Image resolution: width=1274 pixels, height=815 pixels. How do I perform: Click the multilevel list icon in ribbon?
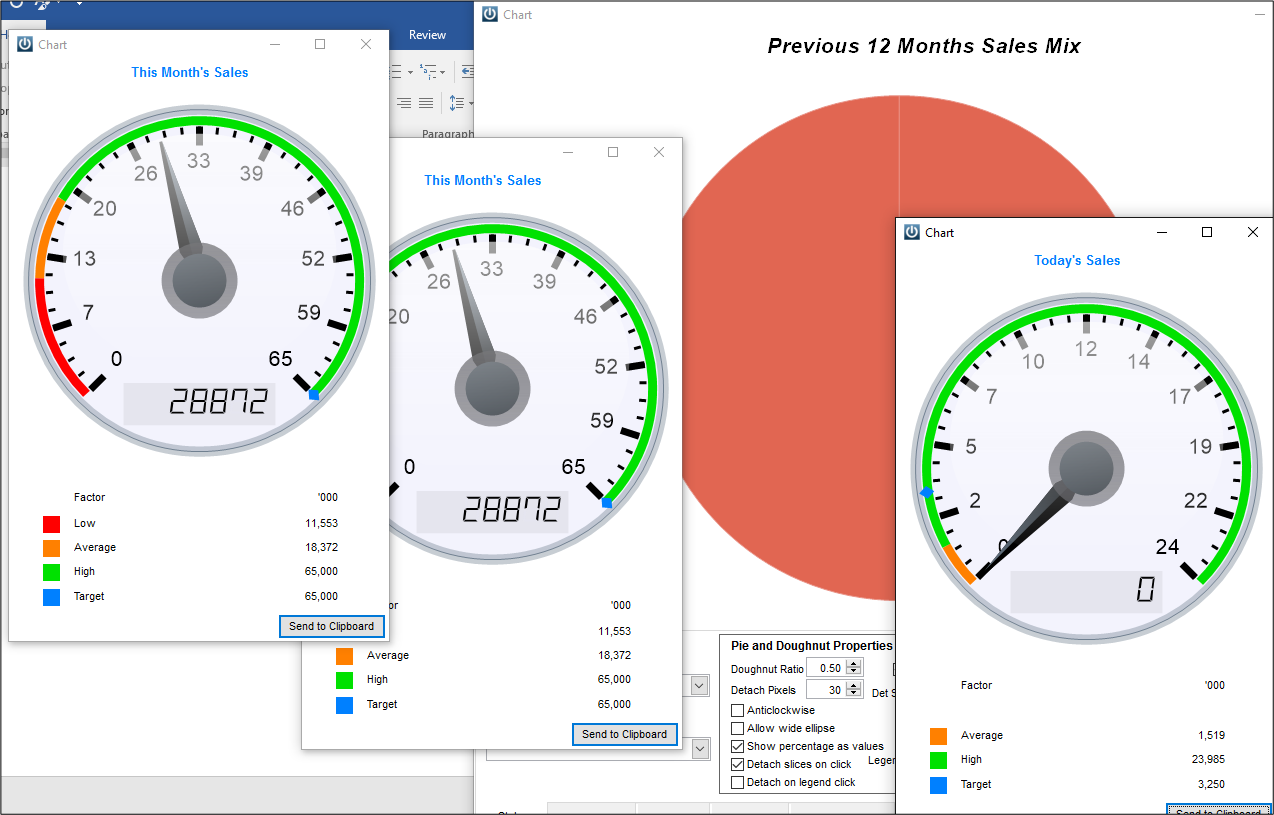[429, 72]
